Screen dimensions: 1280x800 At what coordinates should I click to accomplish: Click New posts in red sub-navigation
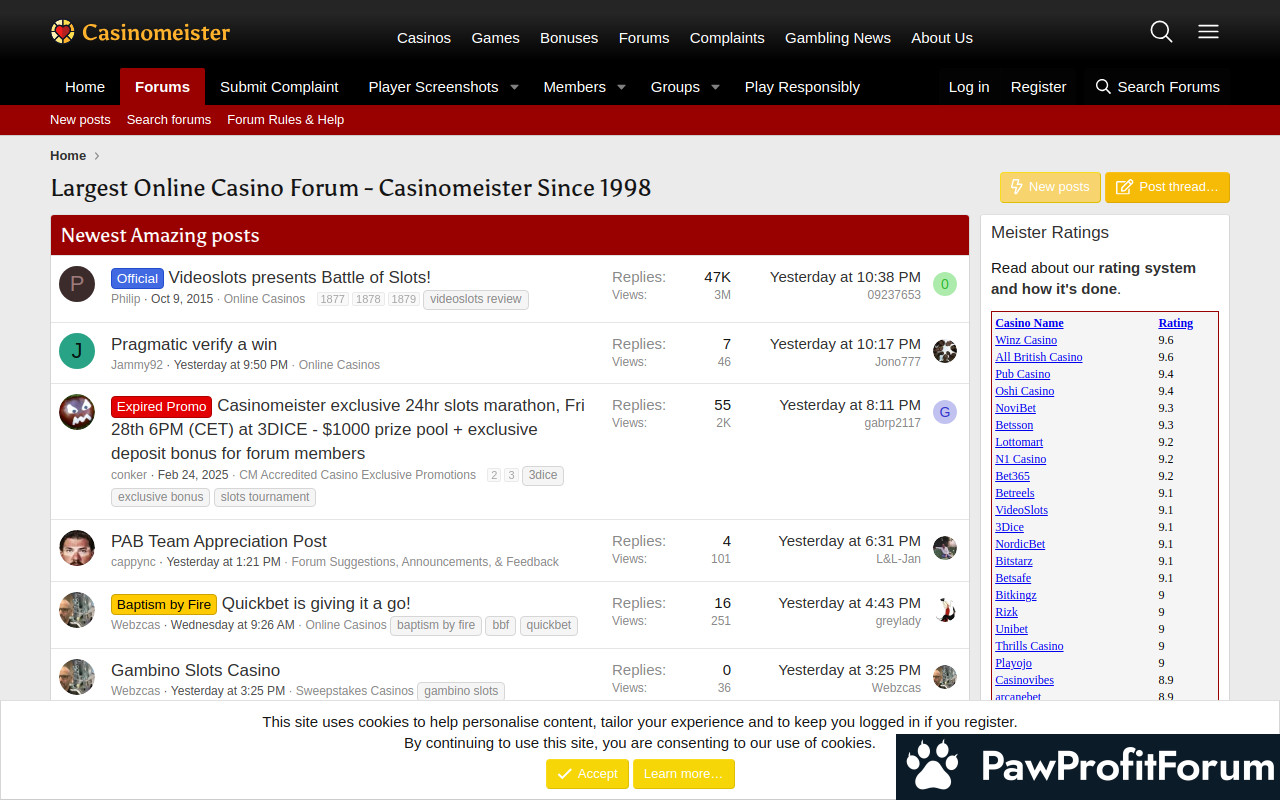click(80, 120)
